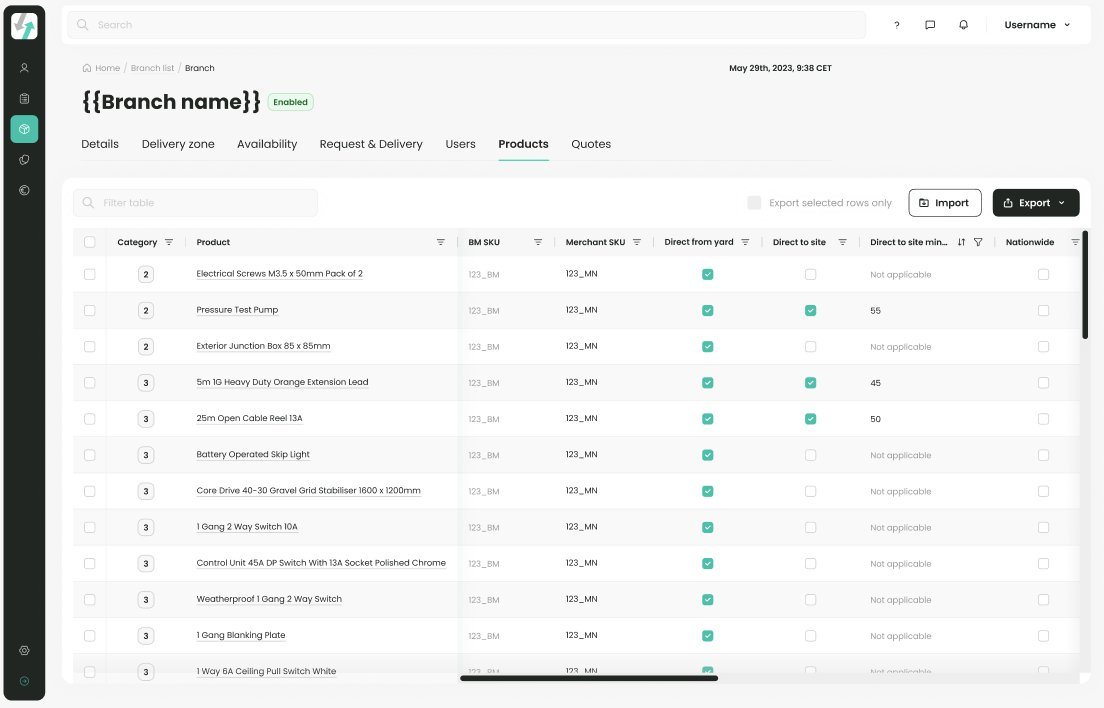This screenshot has width=1104, height=708.
Task: Switch to the Delivery zone tab
Action: [x=177, y=144]
